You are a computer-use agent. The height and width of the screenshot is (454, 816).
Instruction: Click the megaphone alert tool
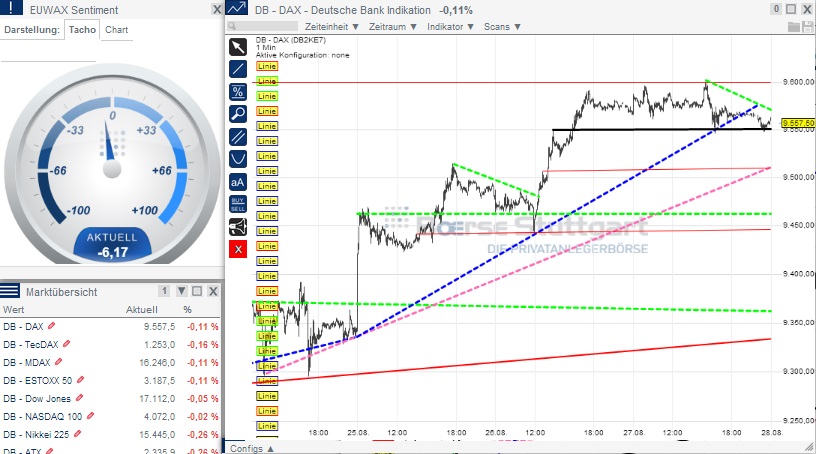[238, 227]
